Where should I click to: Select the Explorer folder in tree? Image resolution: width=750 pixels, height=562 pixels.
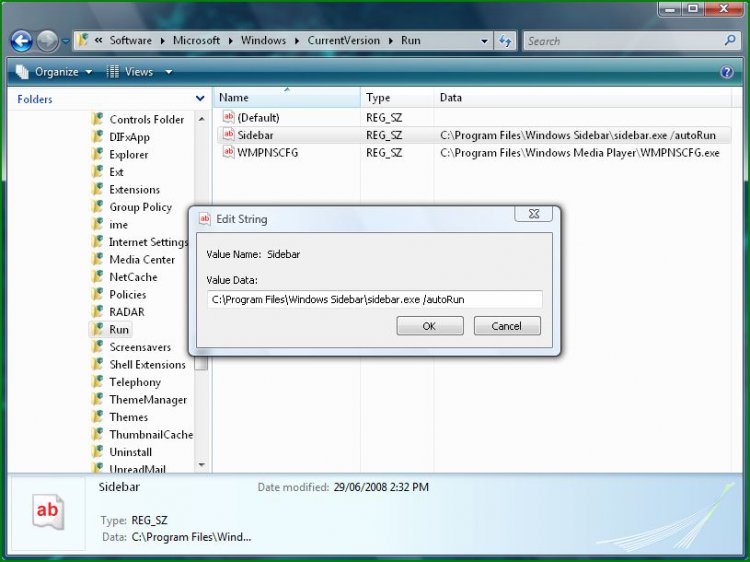pos(129,155)
